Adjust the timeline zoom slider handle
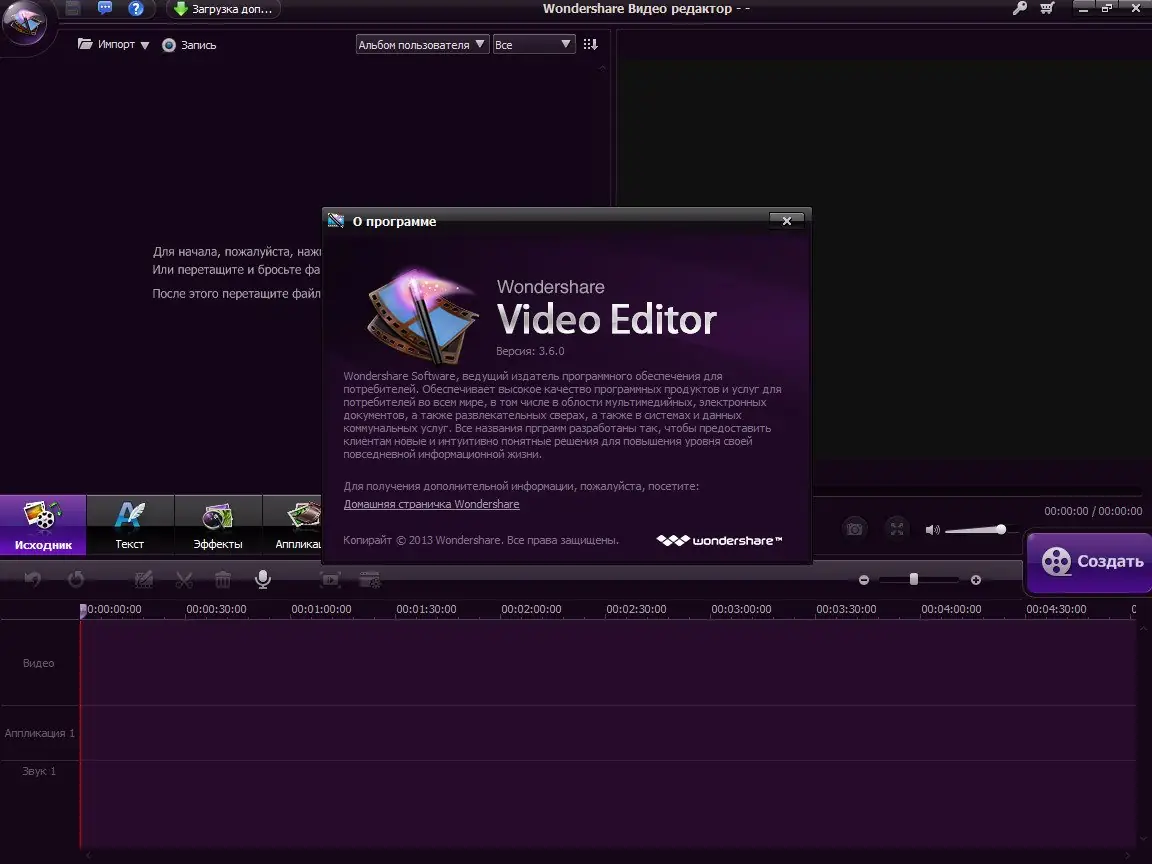Screen dimensions: 1152x864 (x=914, y=580)
